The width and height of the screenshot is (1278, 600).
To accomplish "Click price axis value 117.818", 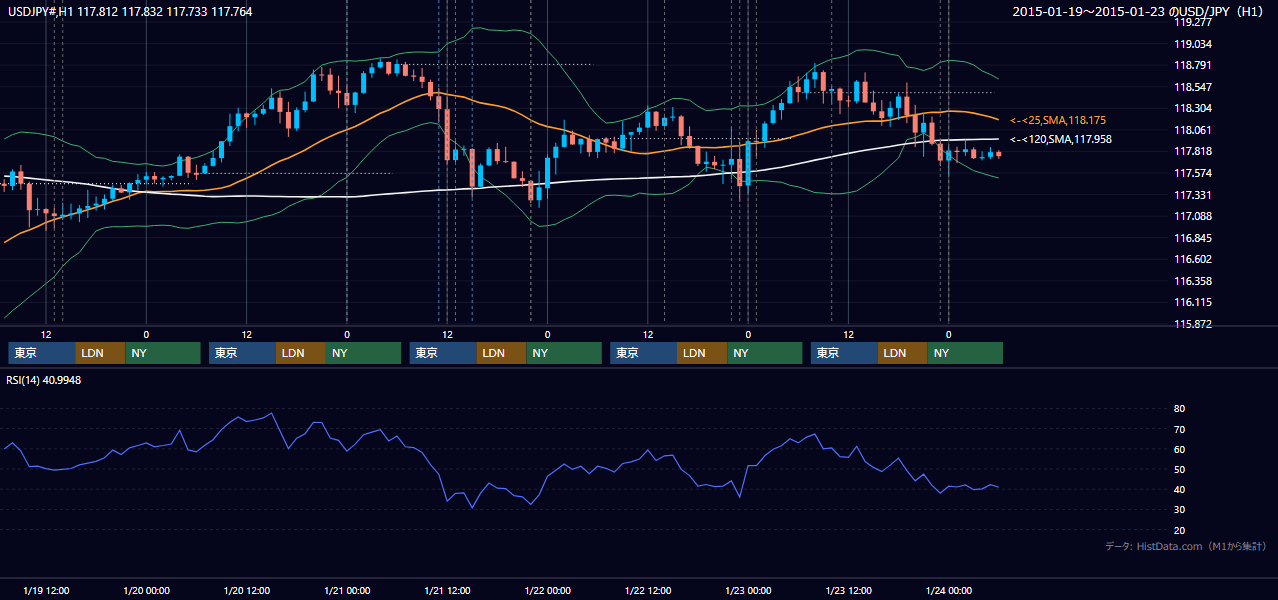I will pos(1193,152).
